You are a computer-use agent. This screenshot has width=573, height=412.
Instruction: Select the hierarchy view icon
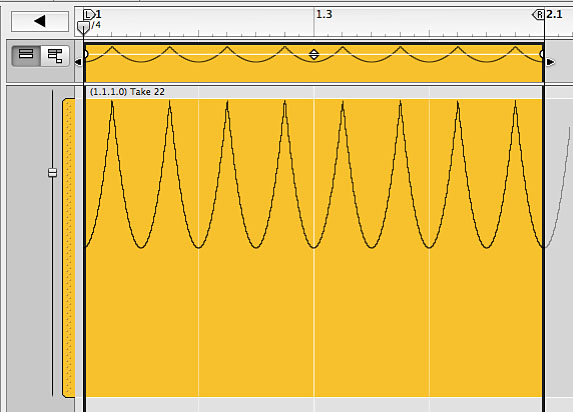point(55,56)
